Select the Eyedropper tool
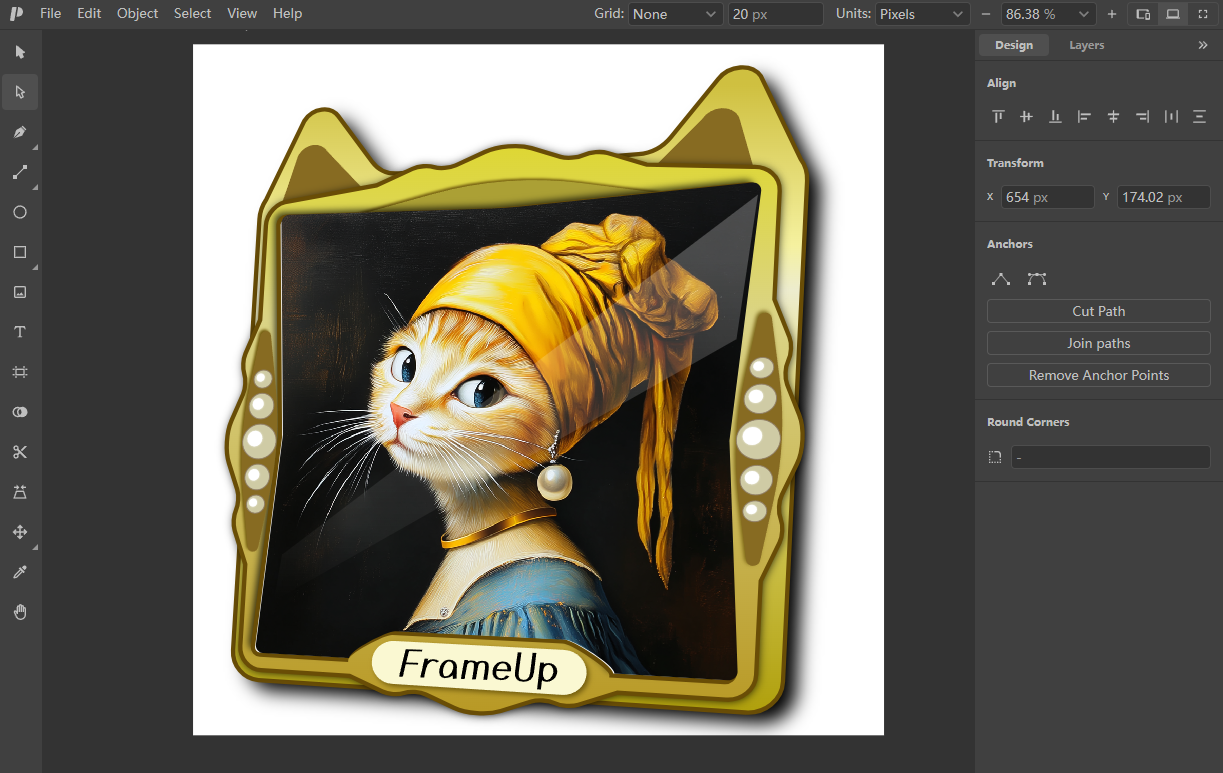1223x773 pixels. (20, 572)
